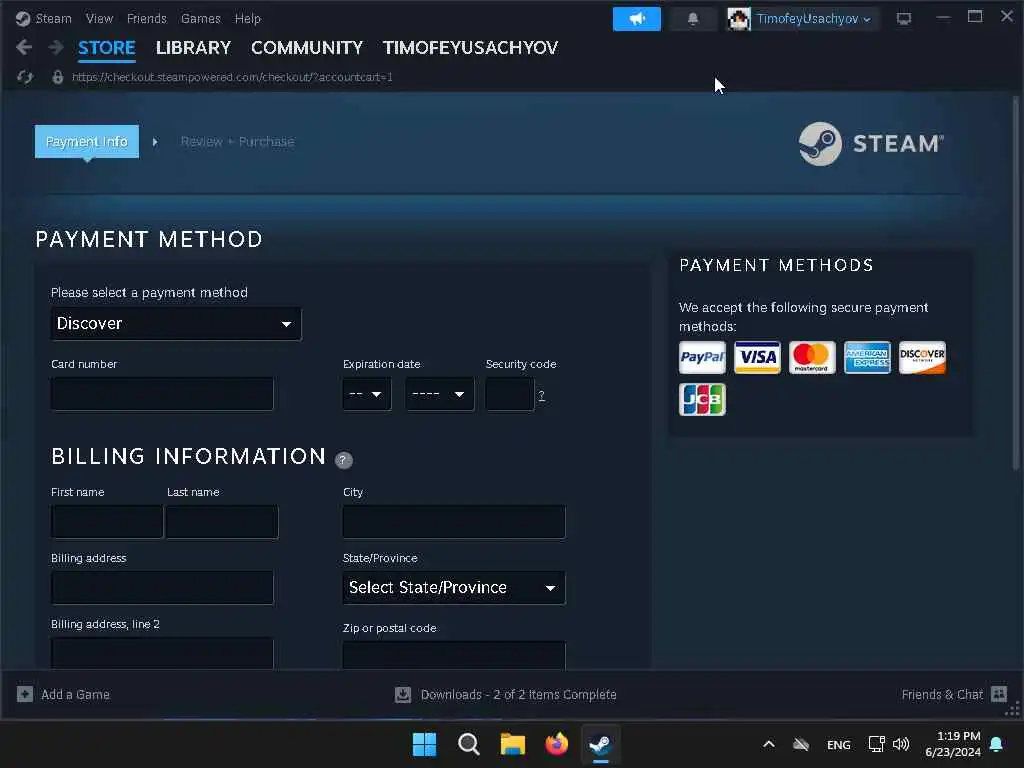Open the Help menu
This screenshot has width=1024, height=768.
pos(248,18)
